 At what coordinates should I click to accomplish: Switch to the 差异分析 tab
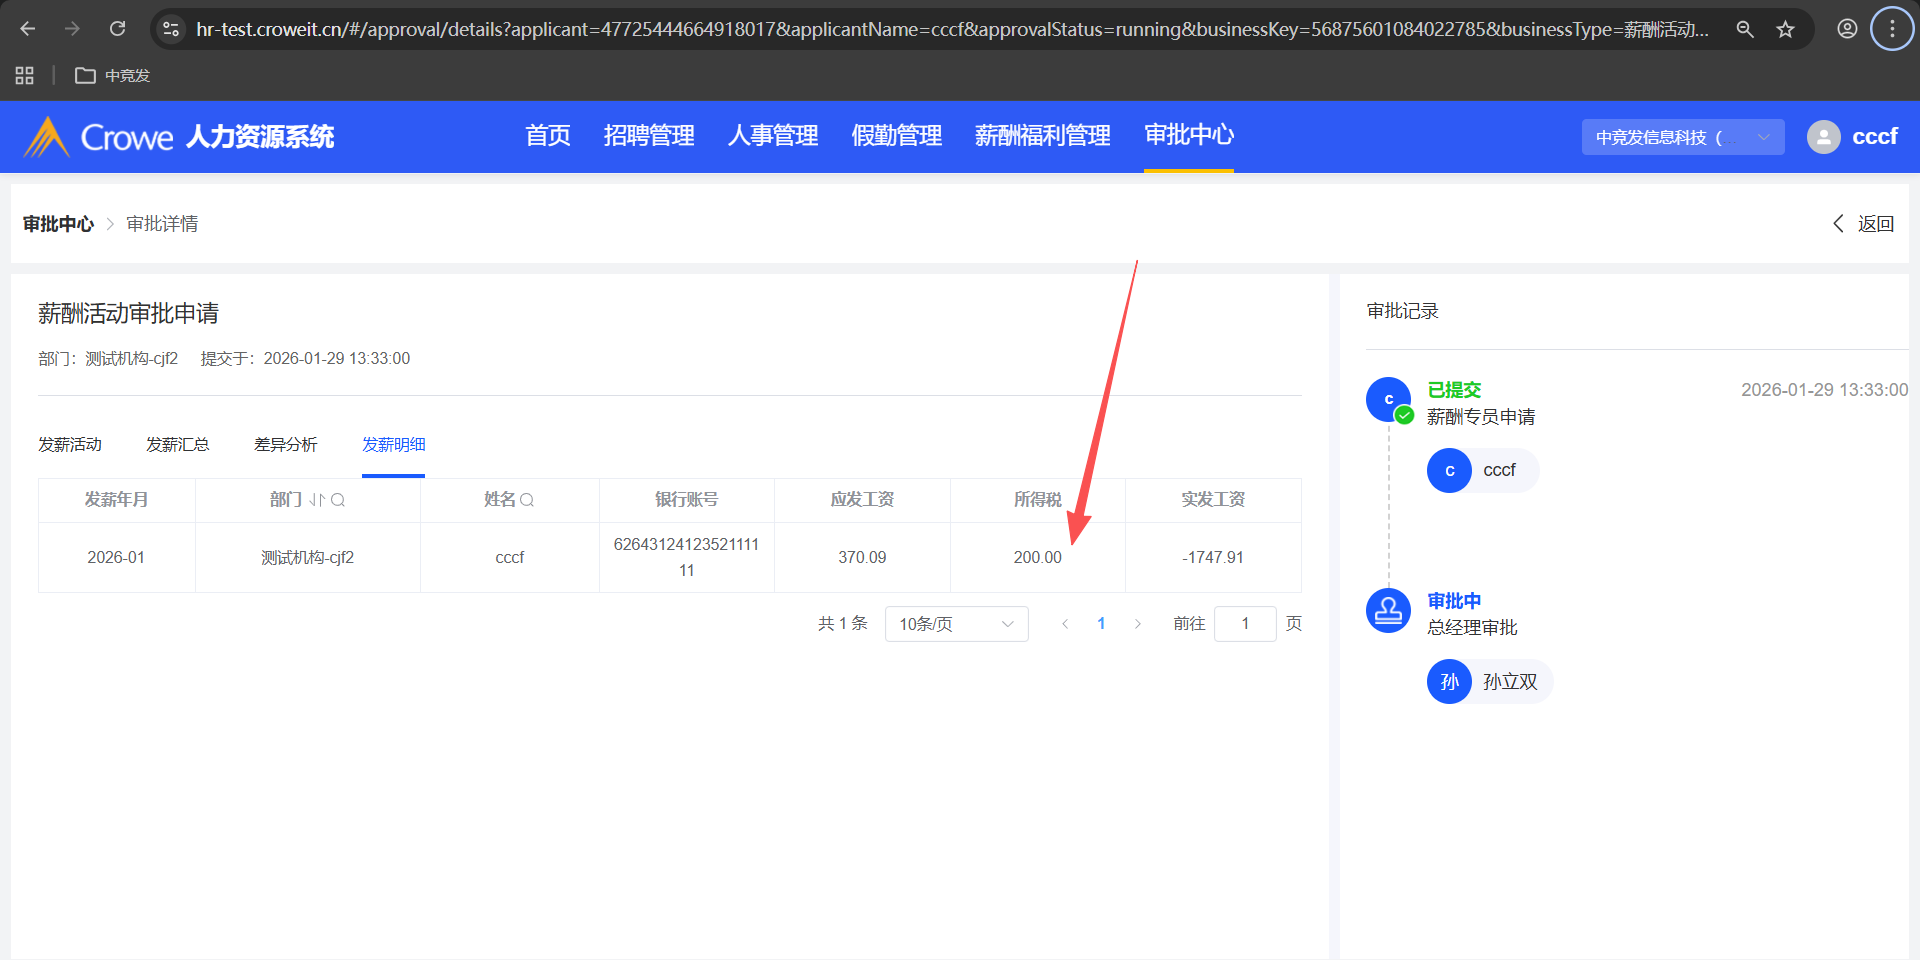(x=285, y=445)
